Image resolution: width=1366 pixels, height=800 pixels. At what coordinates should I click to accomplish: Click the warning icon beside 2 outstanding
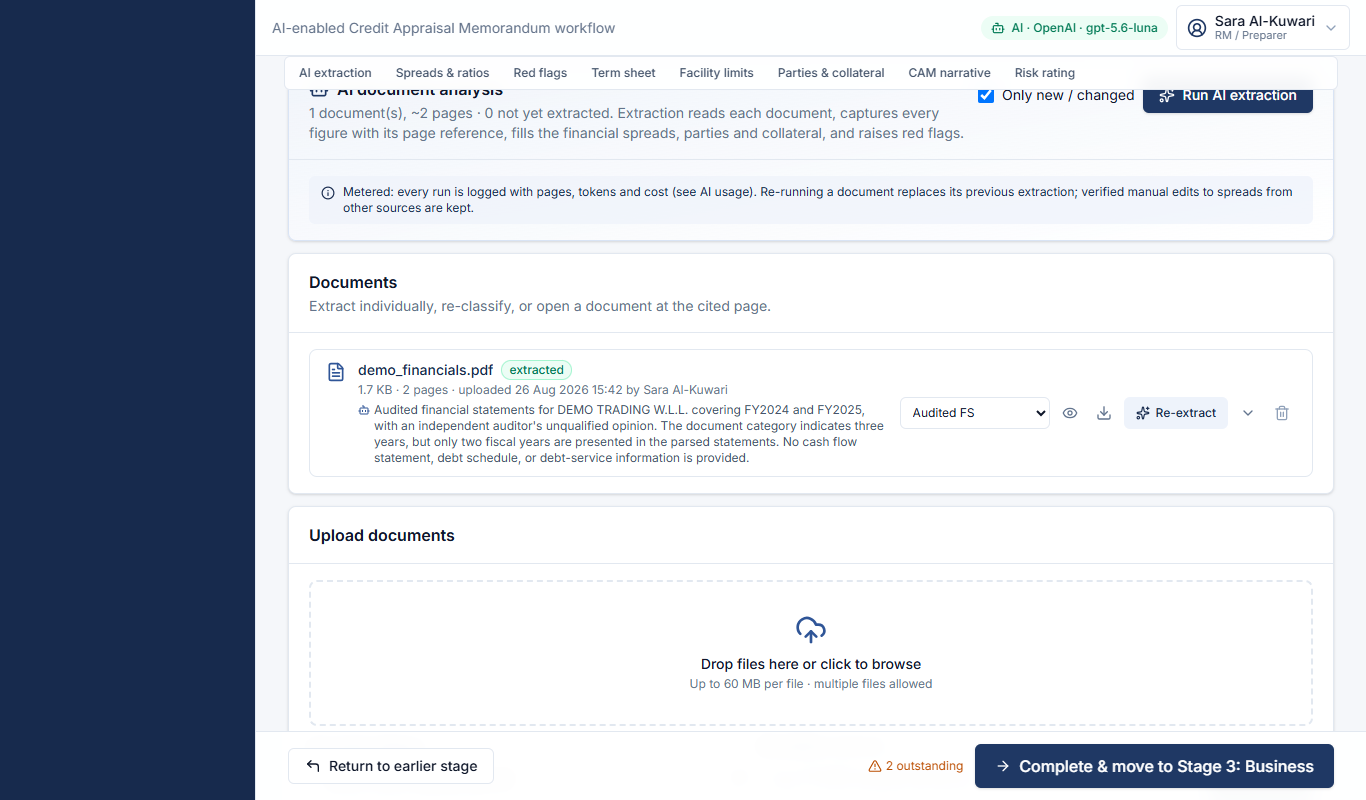point(875,766)
